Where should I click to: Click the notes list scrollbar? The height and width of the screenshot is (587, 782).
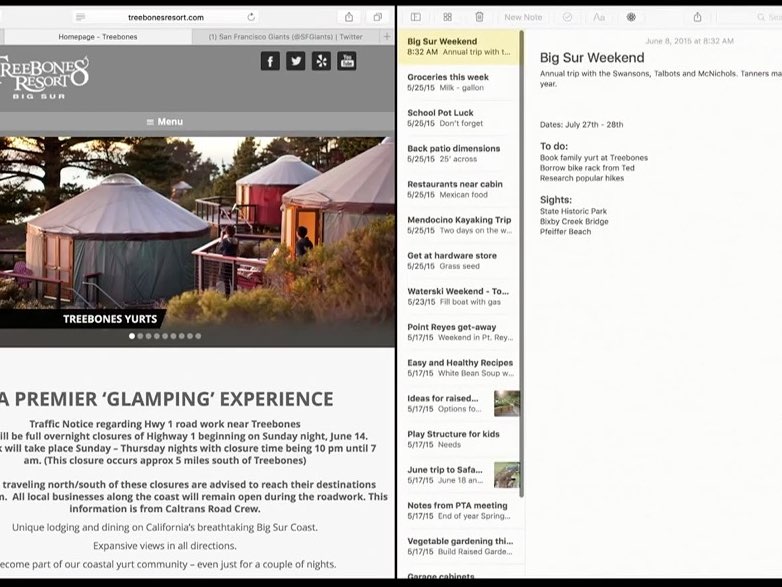[x=522, y=263]
